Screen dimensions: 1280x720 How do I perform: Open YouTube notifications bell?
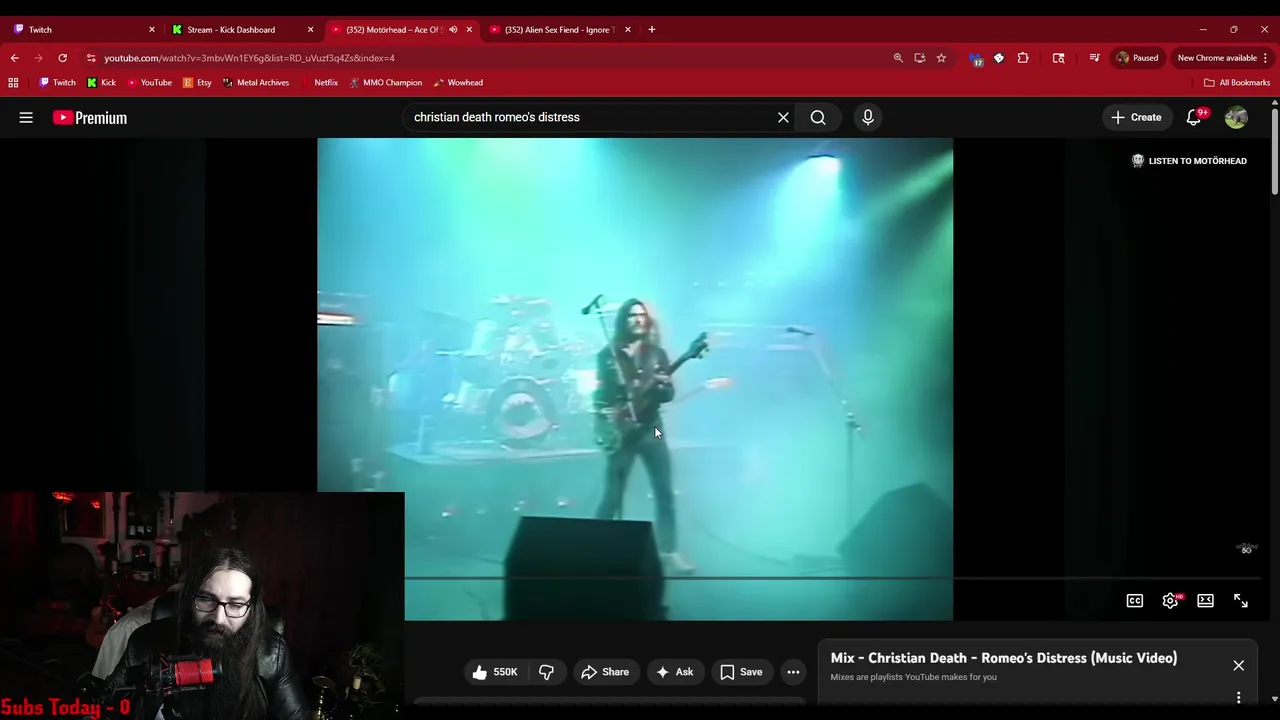pyautogui.click(x=1194, y=117)
